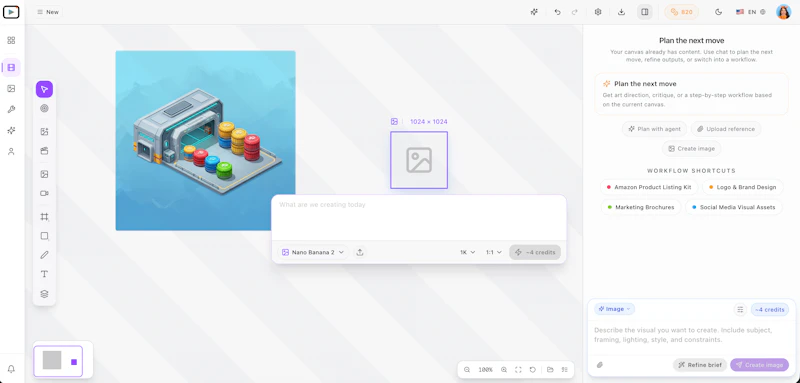Attach a file with paperclip icon
The height and width of the screenshot is (383, 800).
(600, 365)
